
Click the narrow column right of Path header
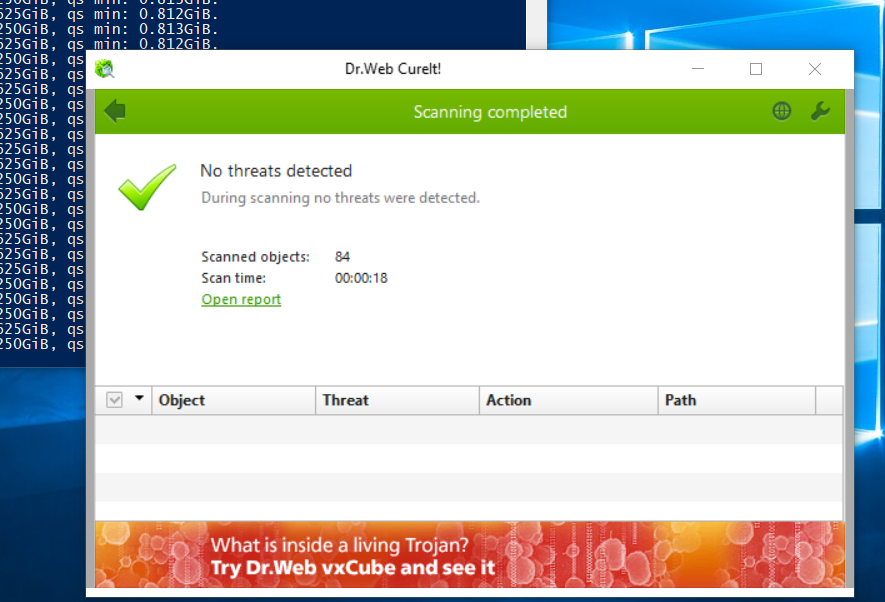point(829,400)
